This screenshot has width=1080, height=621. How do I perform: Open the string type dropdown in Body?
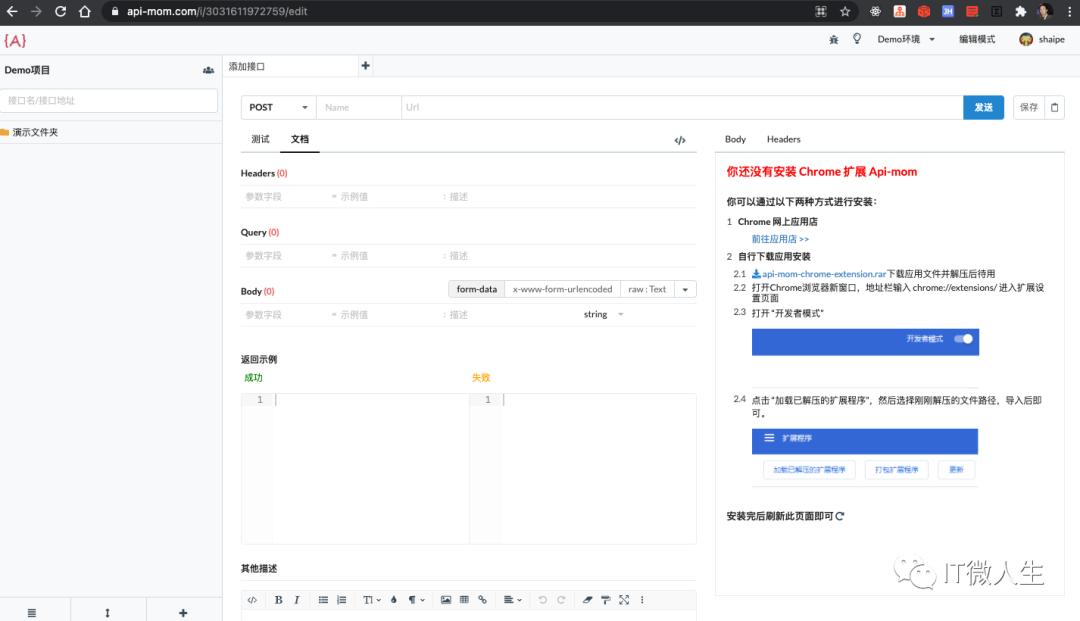pos(603,314)
